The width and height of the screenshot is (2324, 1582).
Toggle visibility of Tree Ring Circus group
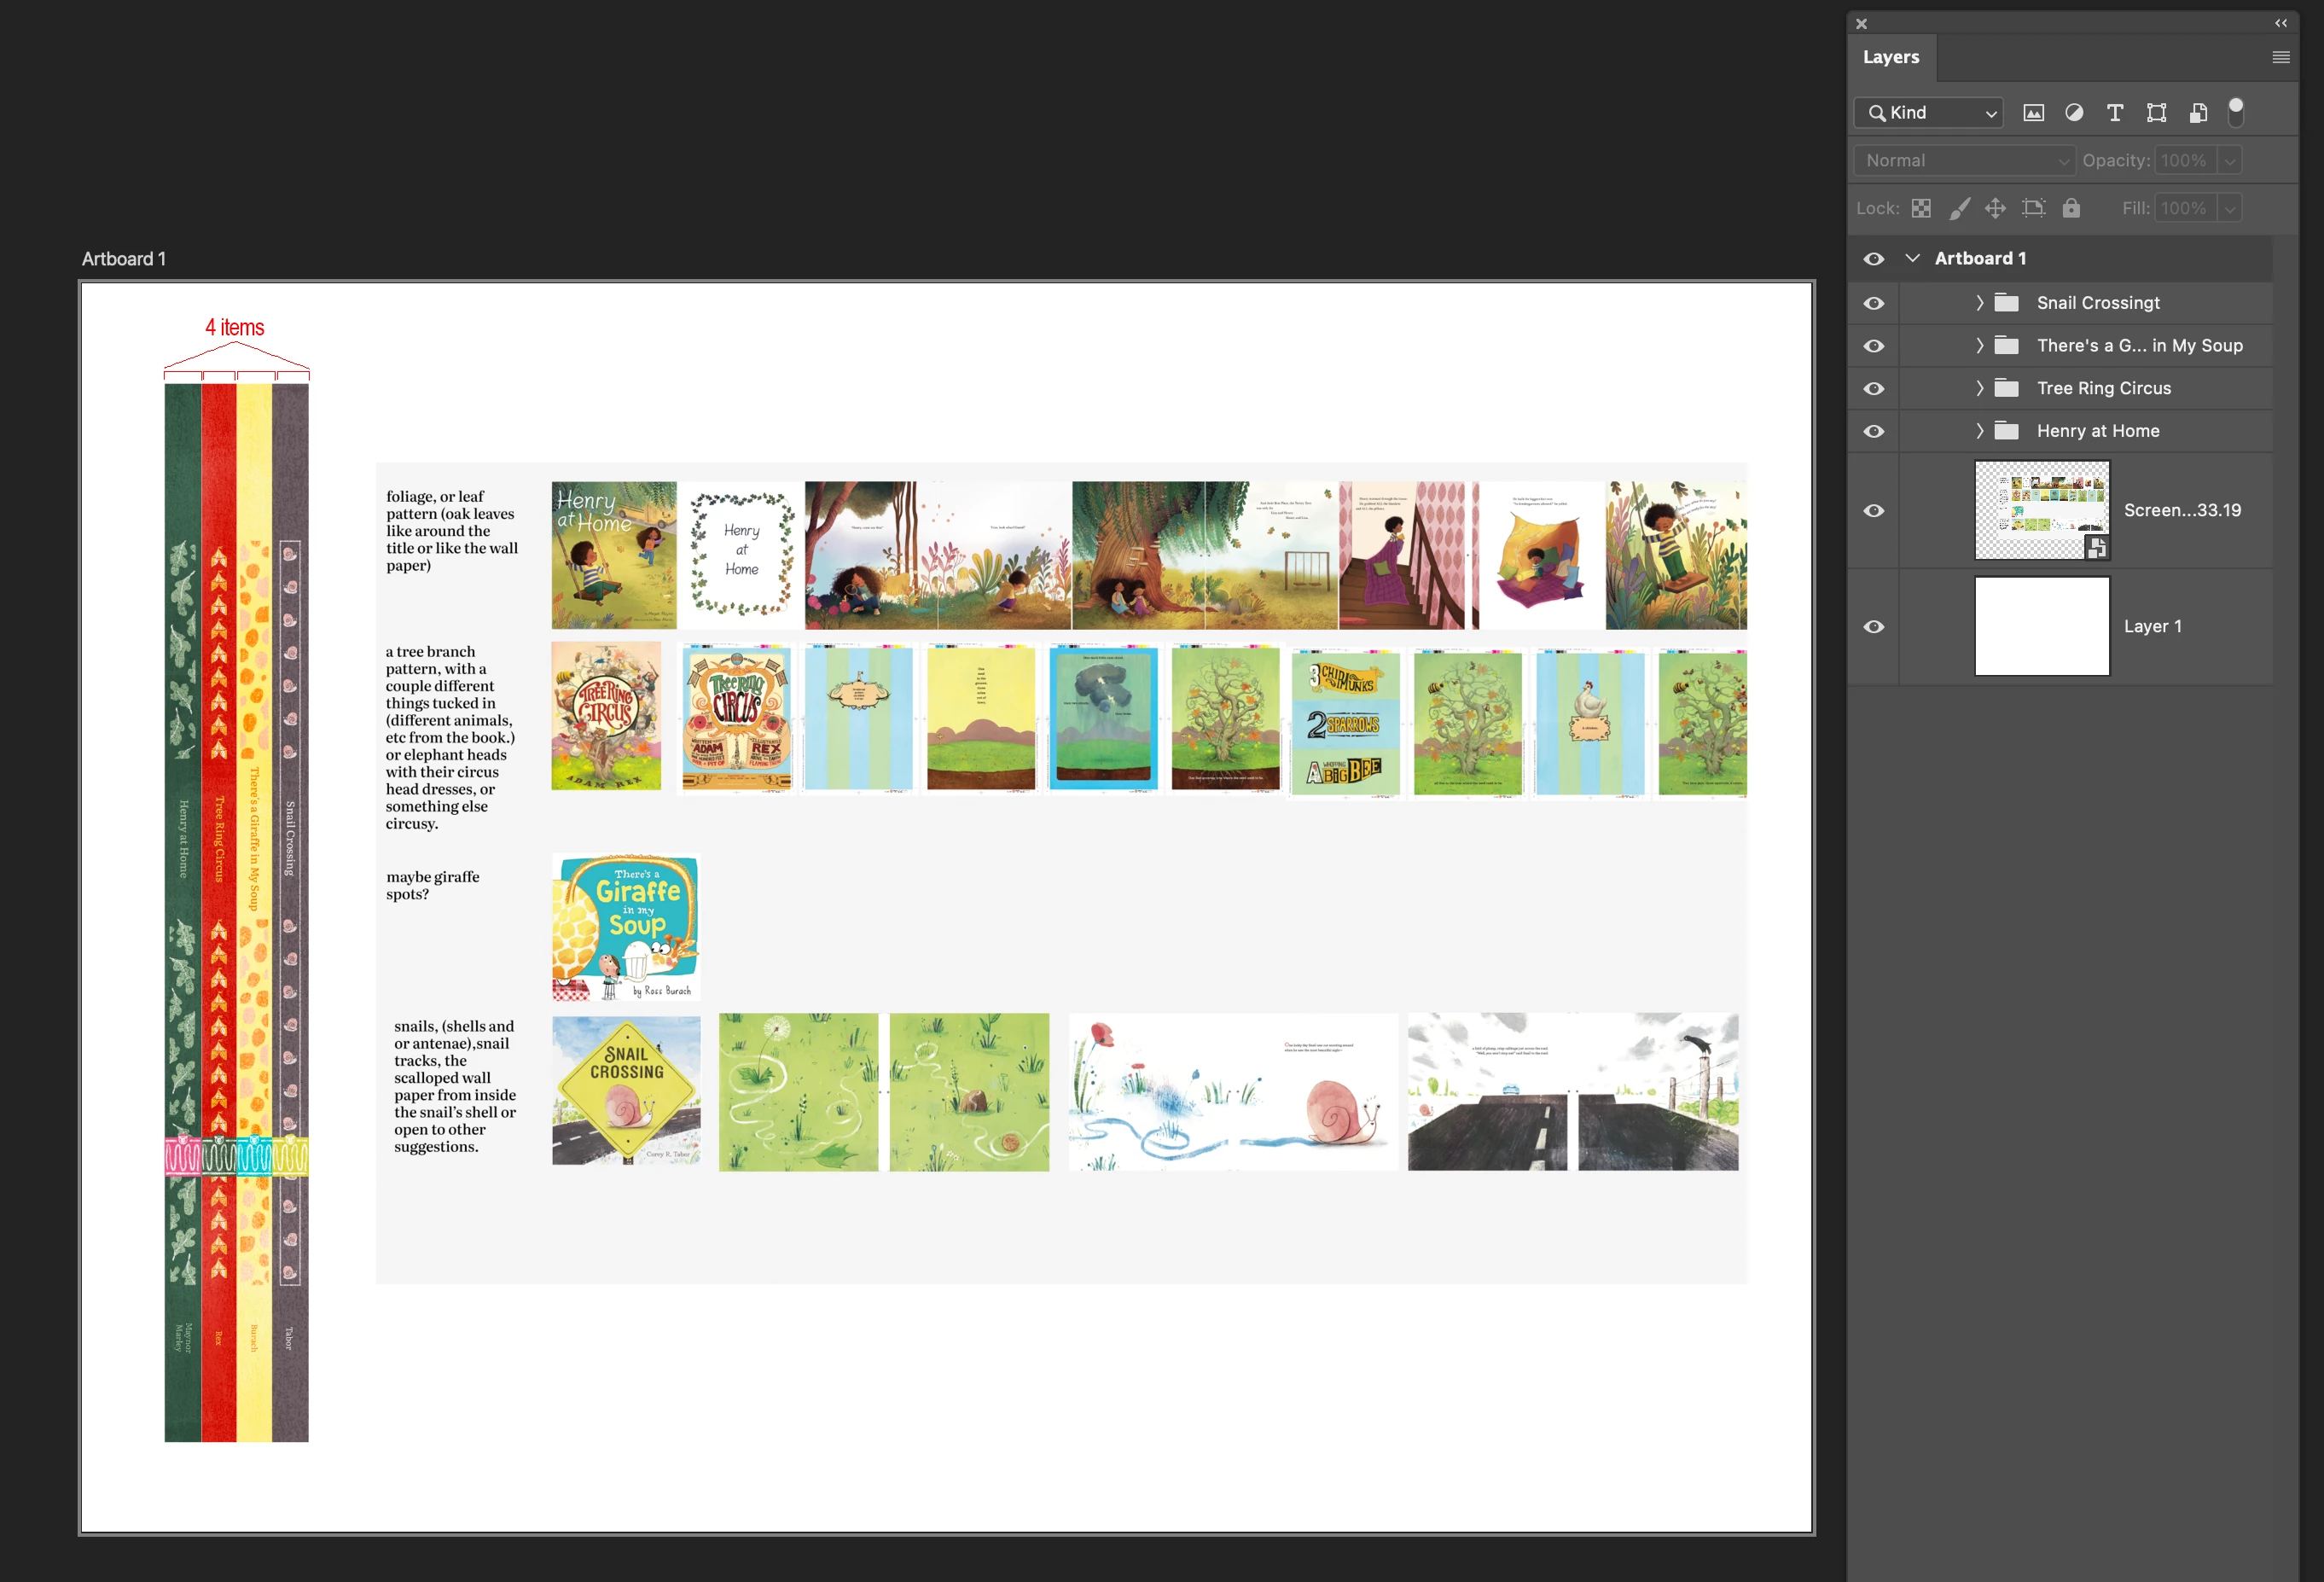tap(1874, 389)
